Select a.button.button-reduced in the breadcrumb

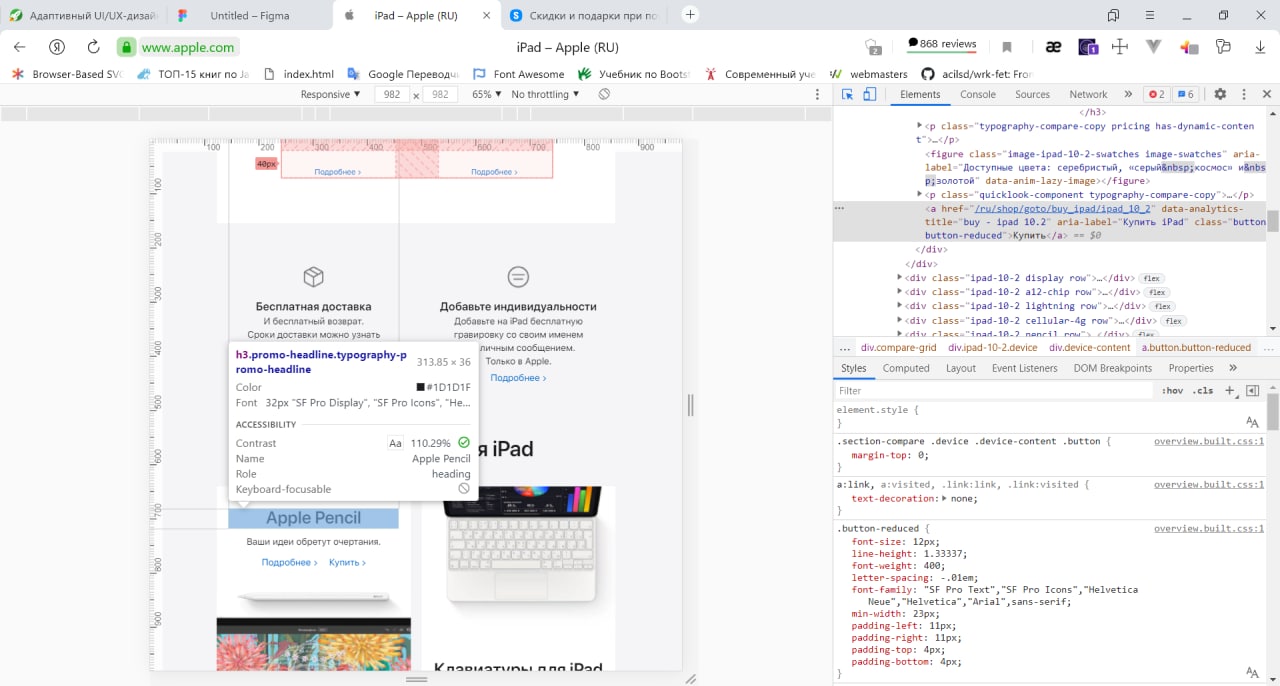point(1196,347)
